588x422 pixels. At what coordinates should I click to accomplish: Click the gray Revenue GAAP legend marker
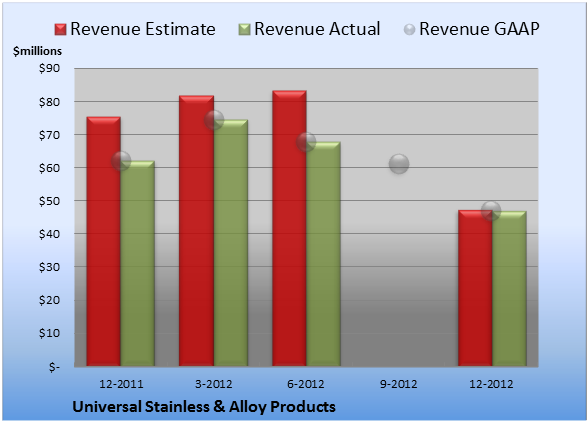410,30
